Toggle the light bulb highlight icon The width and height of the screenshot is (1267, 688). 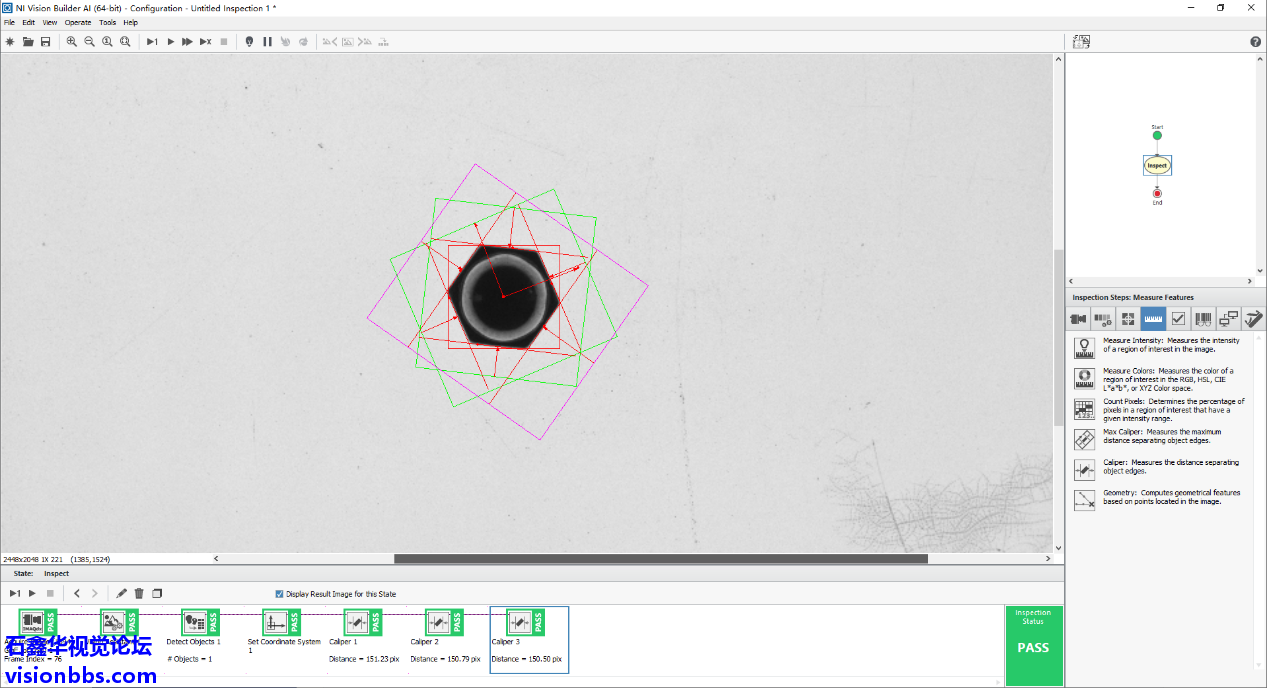pos(249,42)
